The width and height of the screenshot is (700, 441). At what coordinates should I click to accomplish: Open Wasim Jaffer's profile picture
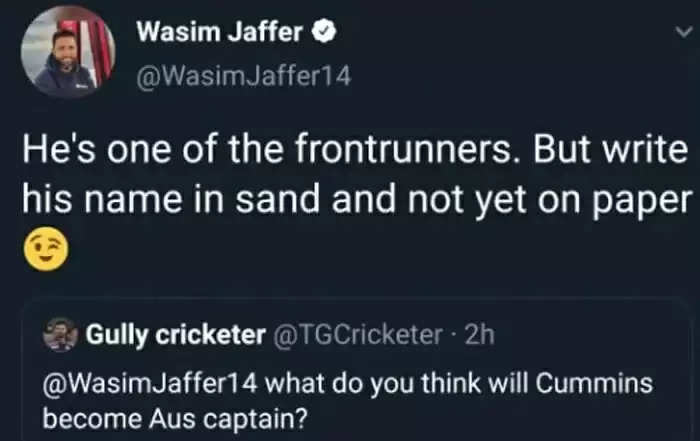[x=68, y=51]
